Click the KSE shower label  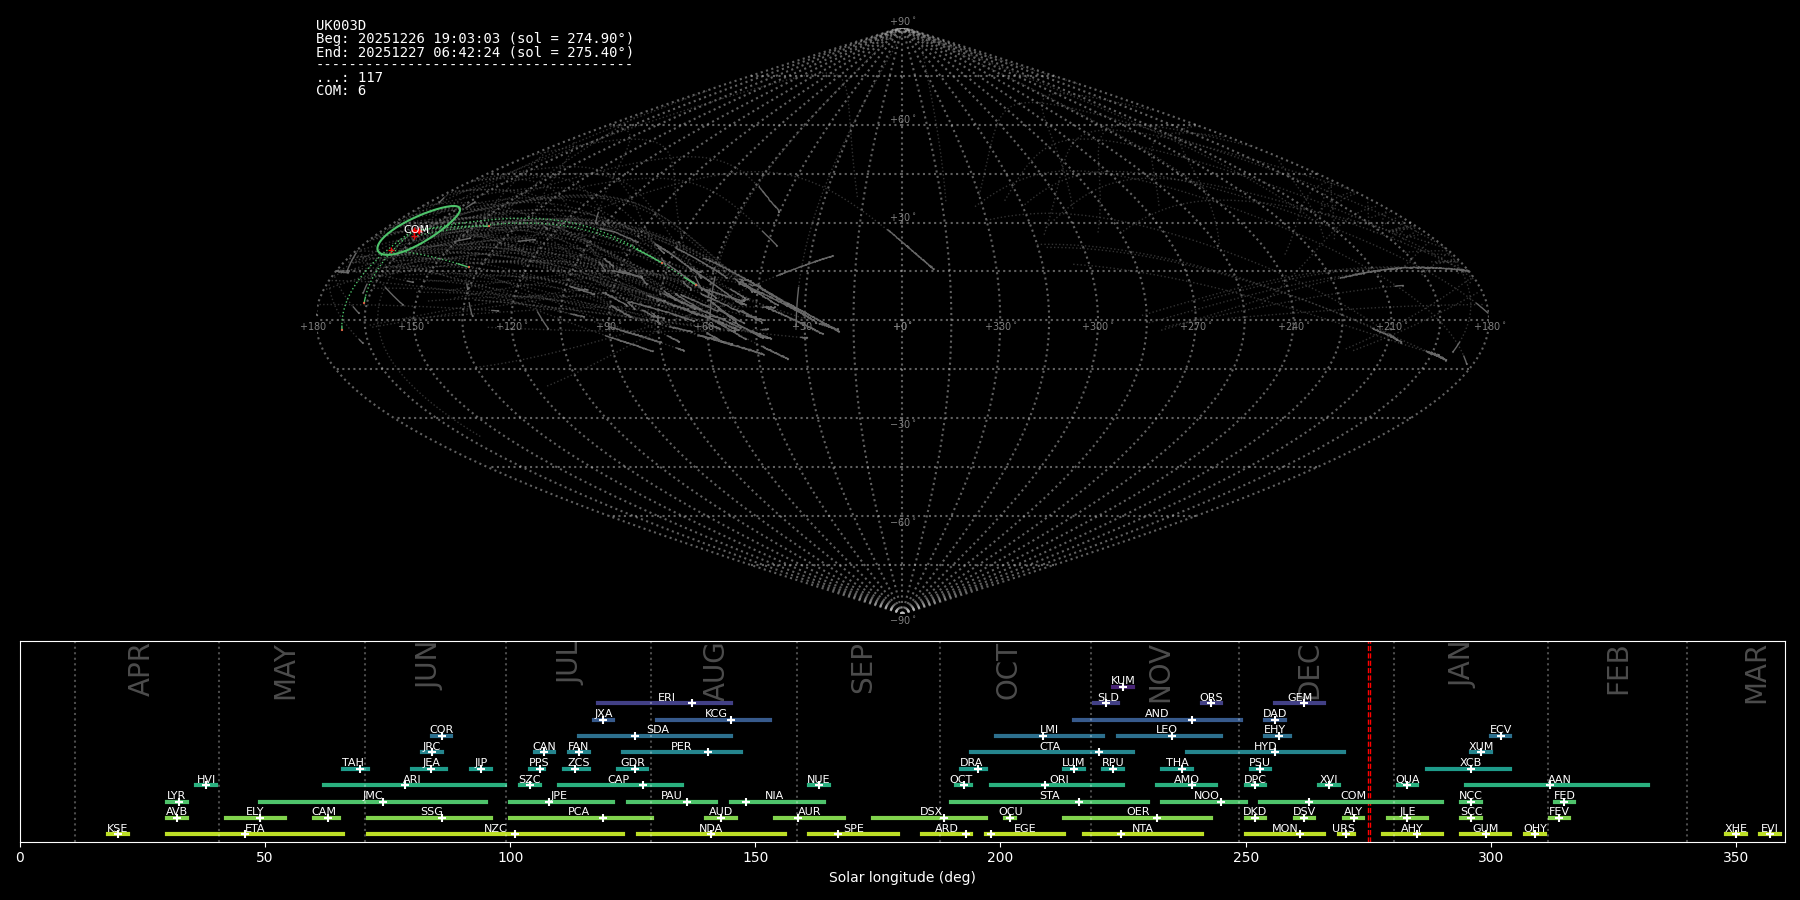click(x=117, y=829)
